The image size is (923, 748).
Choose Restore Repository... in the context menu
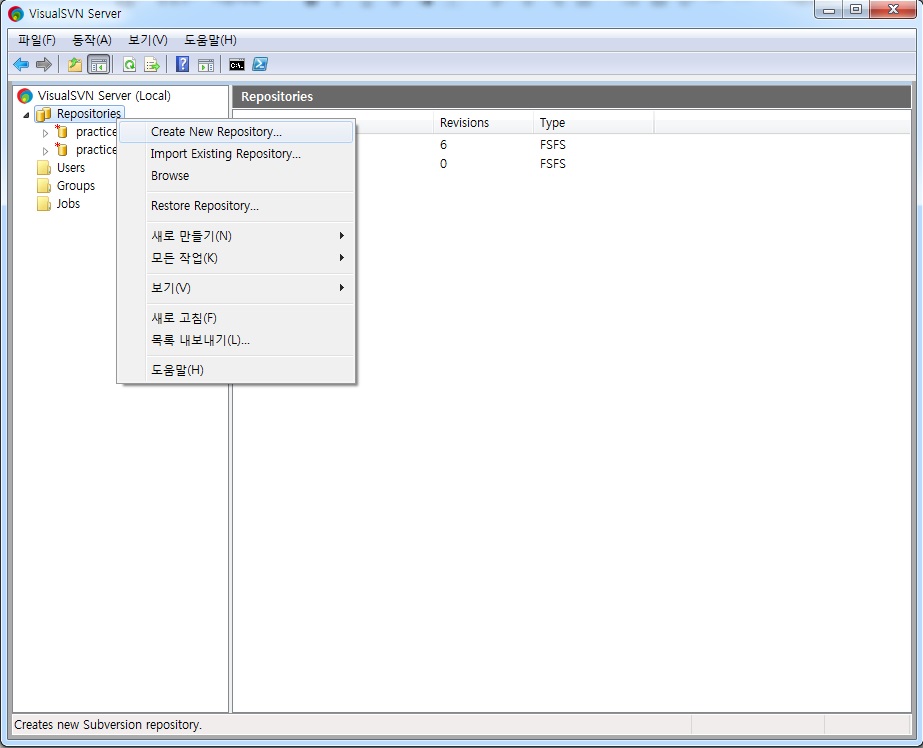236,205
